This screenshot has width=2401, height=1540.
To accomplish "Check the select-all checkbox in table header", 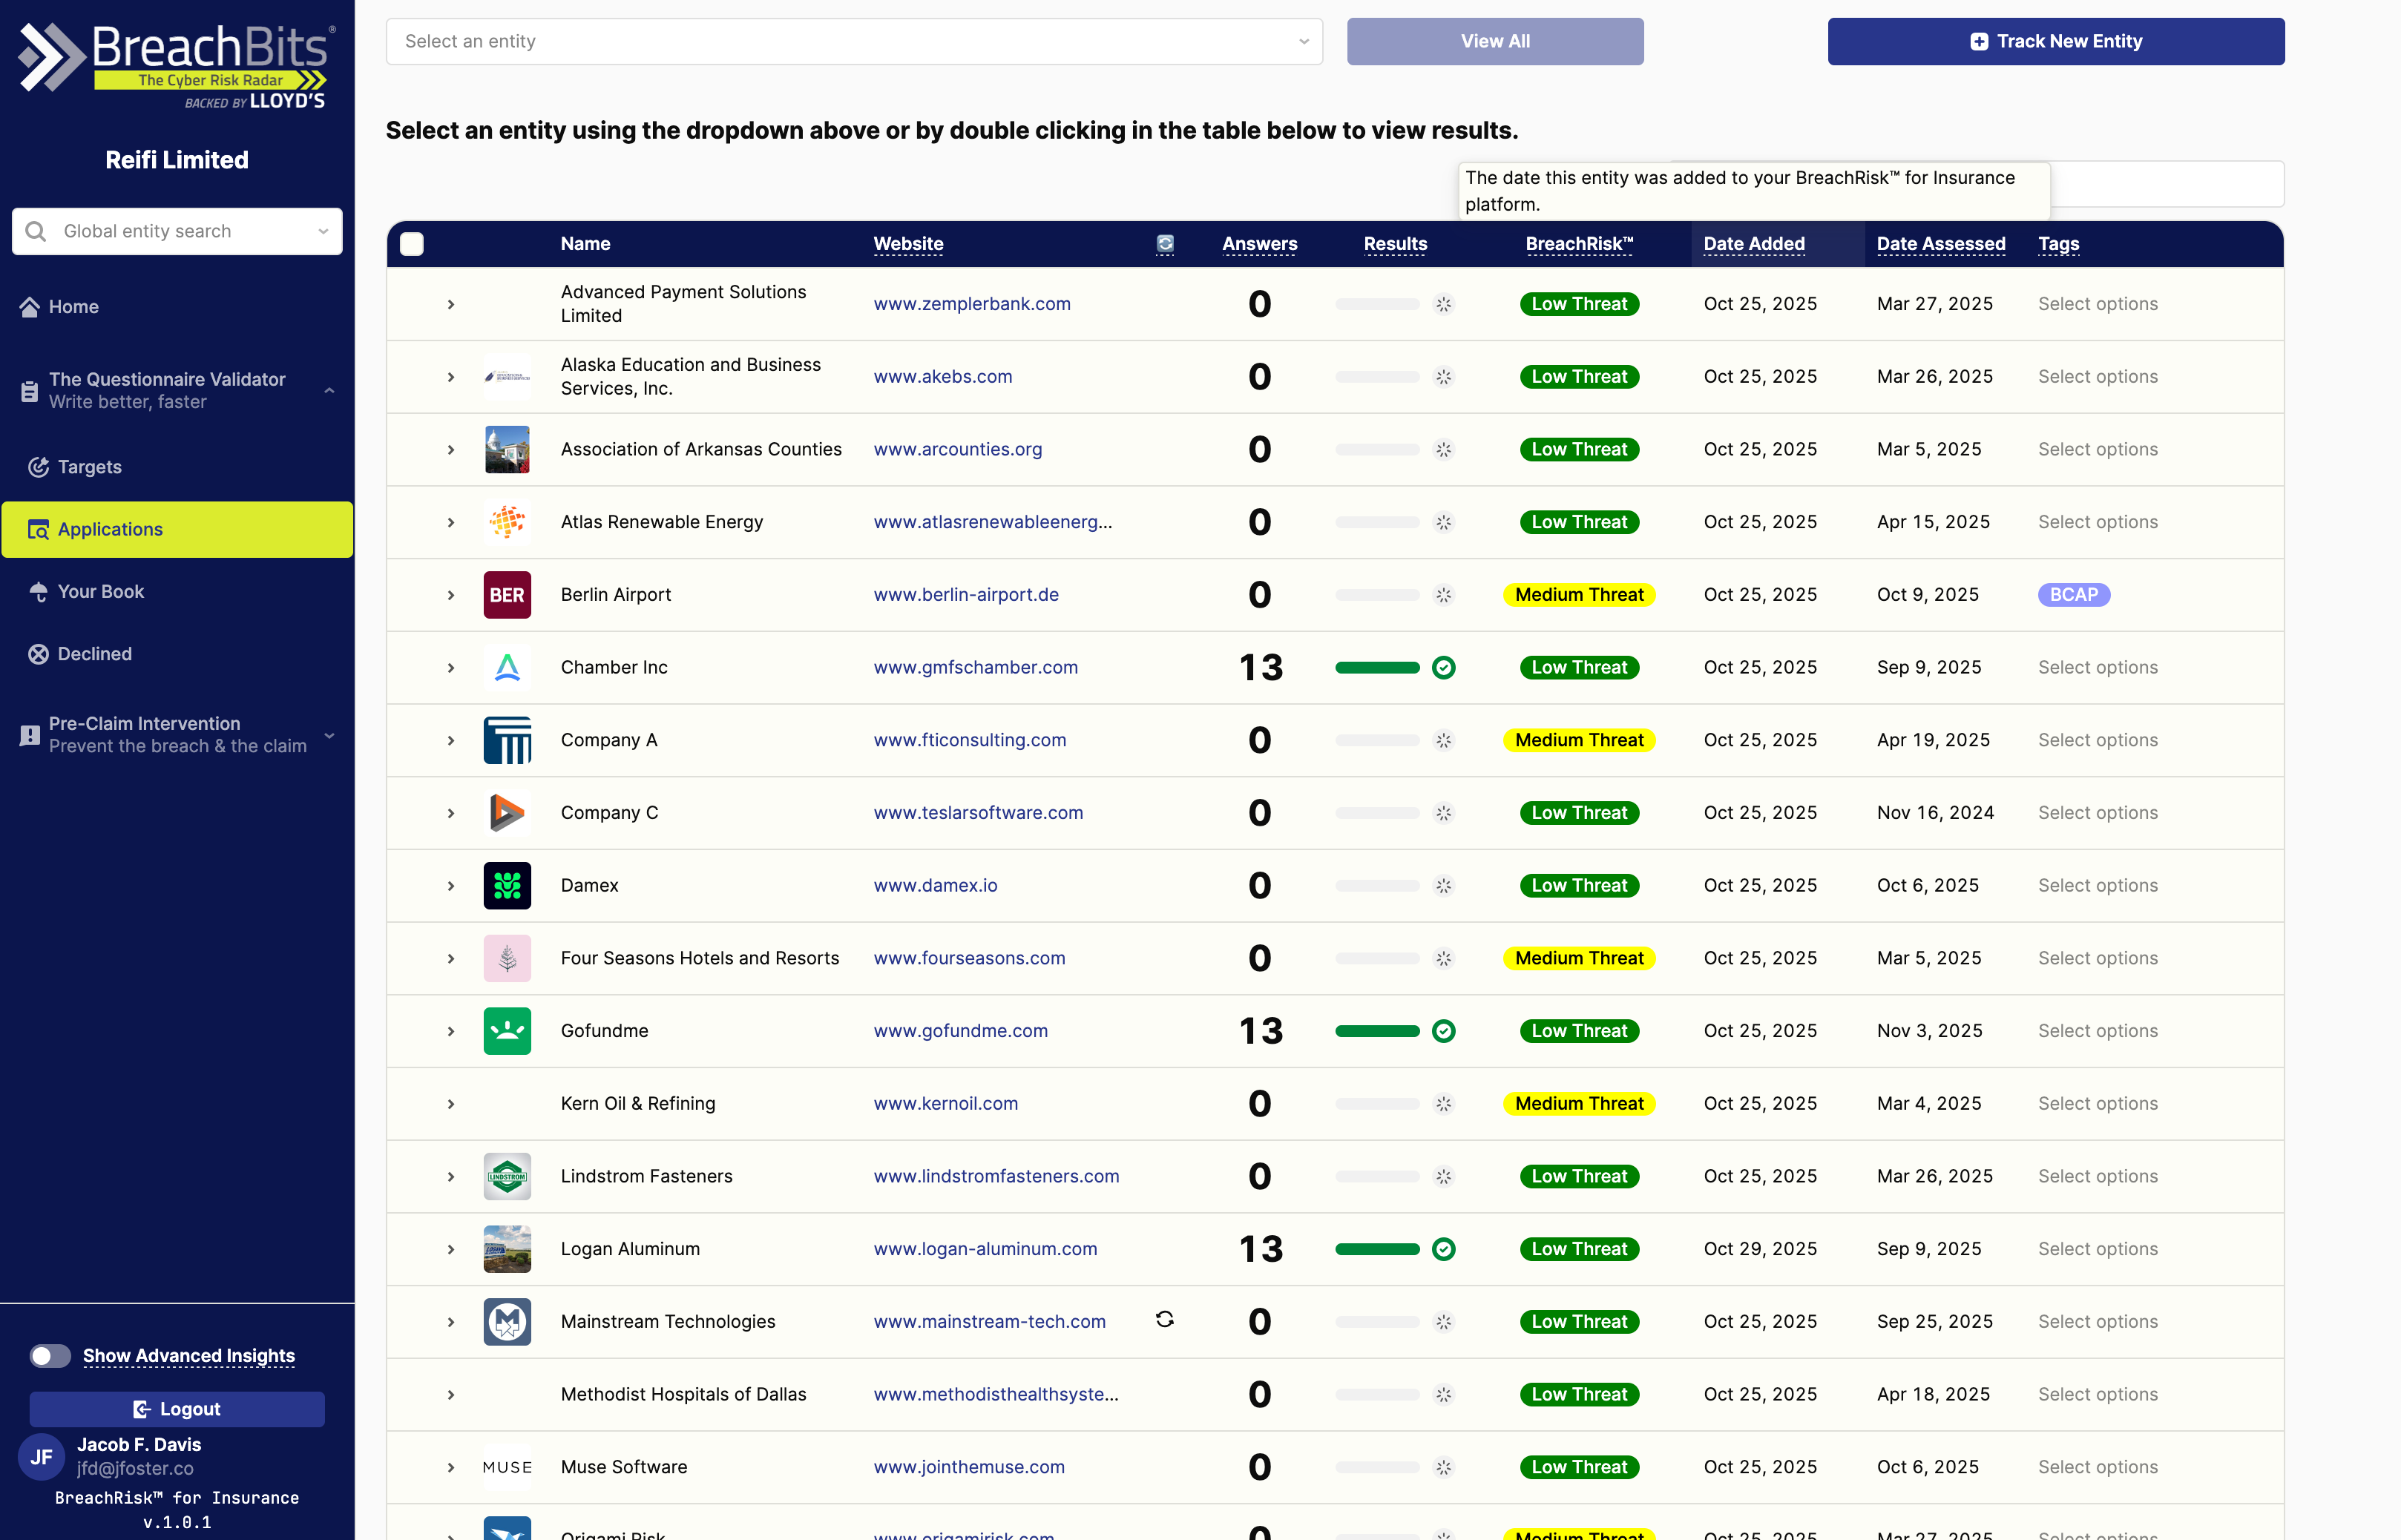I will pos(411,243).
